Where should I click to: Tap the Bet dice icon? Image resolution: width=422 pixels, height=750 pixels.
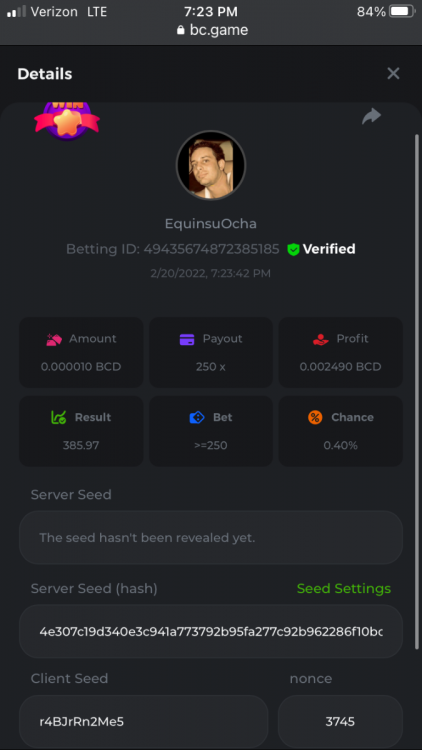pyautogui.click(x=197, y=418)
